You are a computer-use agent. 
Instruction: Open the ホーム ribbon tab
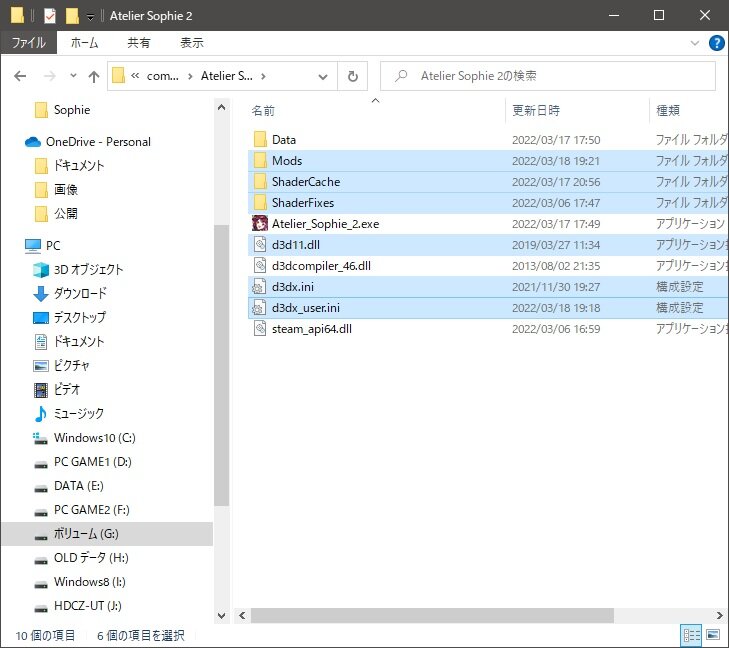point(84,43)
